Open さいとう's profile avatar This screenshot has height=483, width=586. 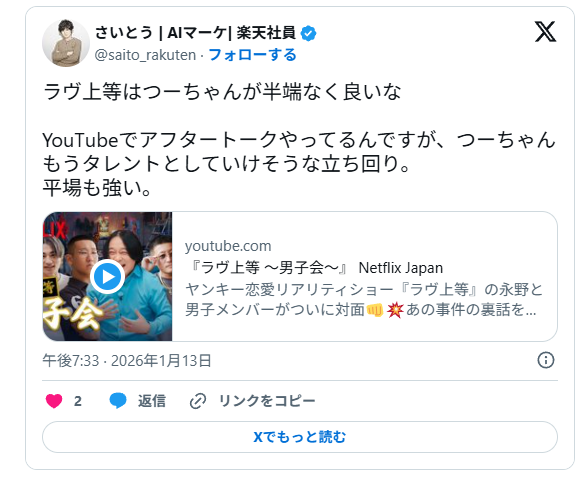[x=66, y=43]
